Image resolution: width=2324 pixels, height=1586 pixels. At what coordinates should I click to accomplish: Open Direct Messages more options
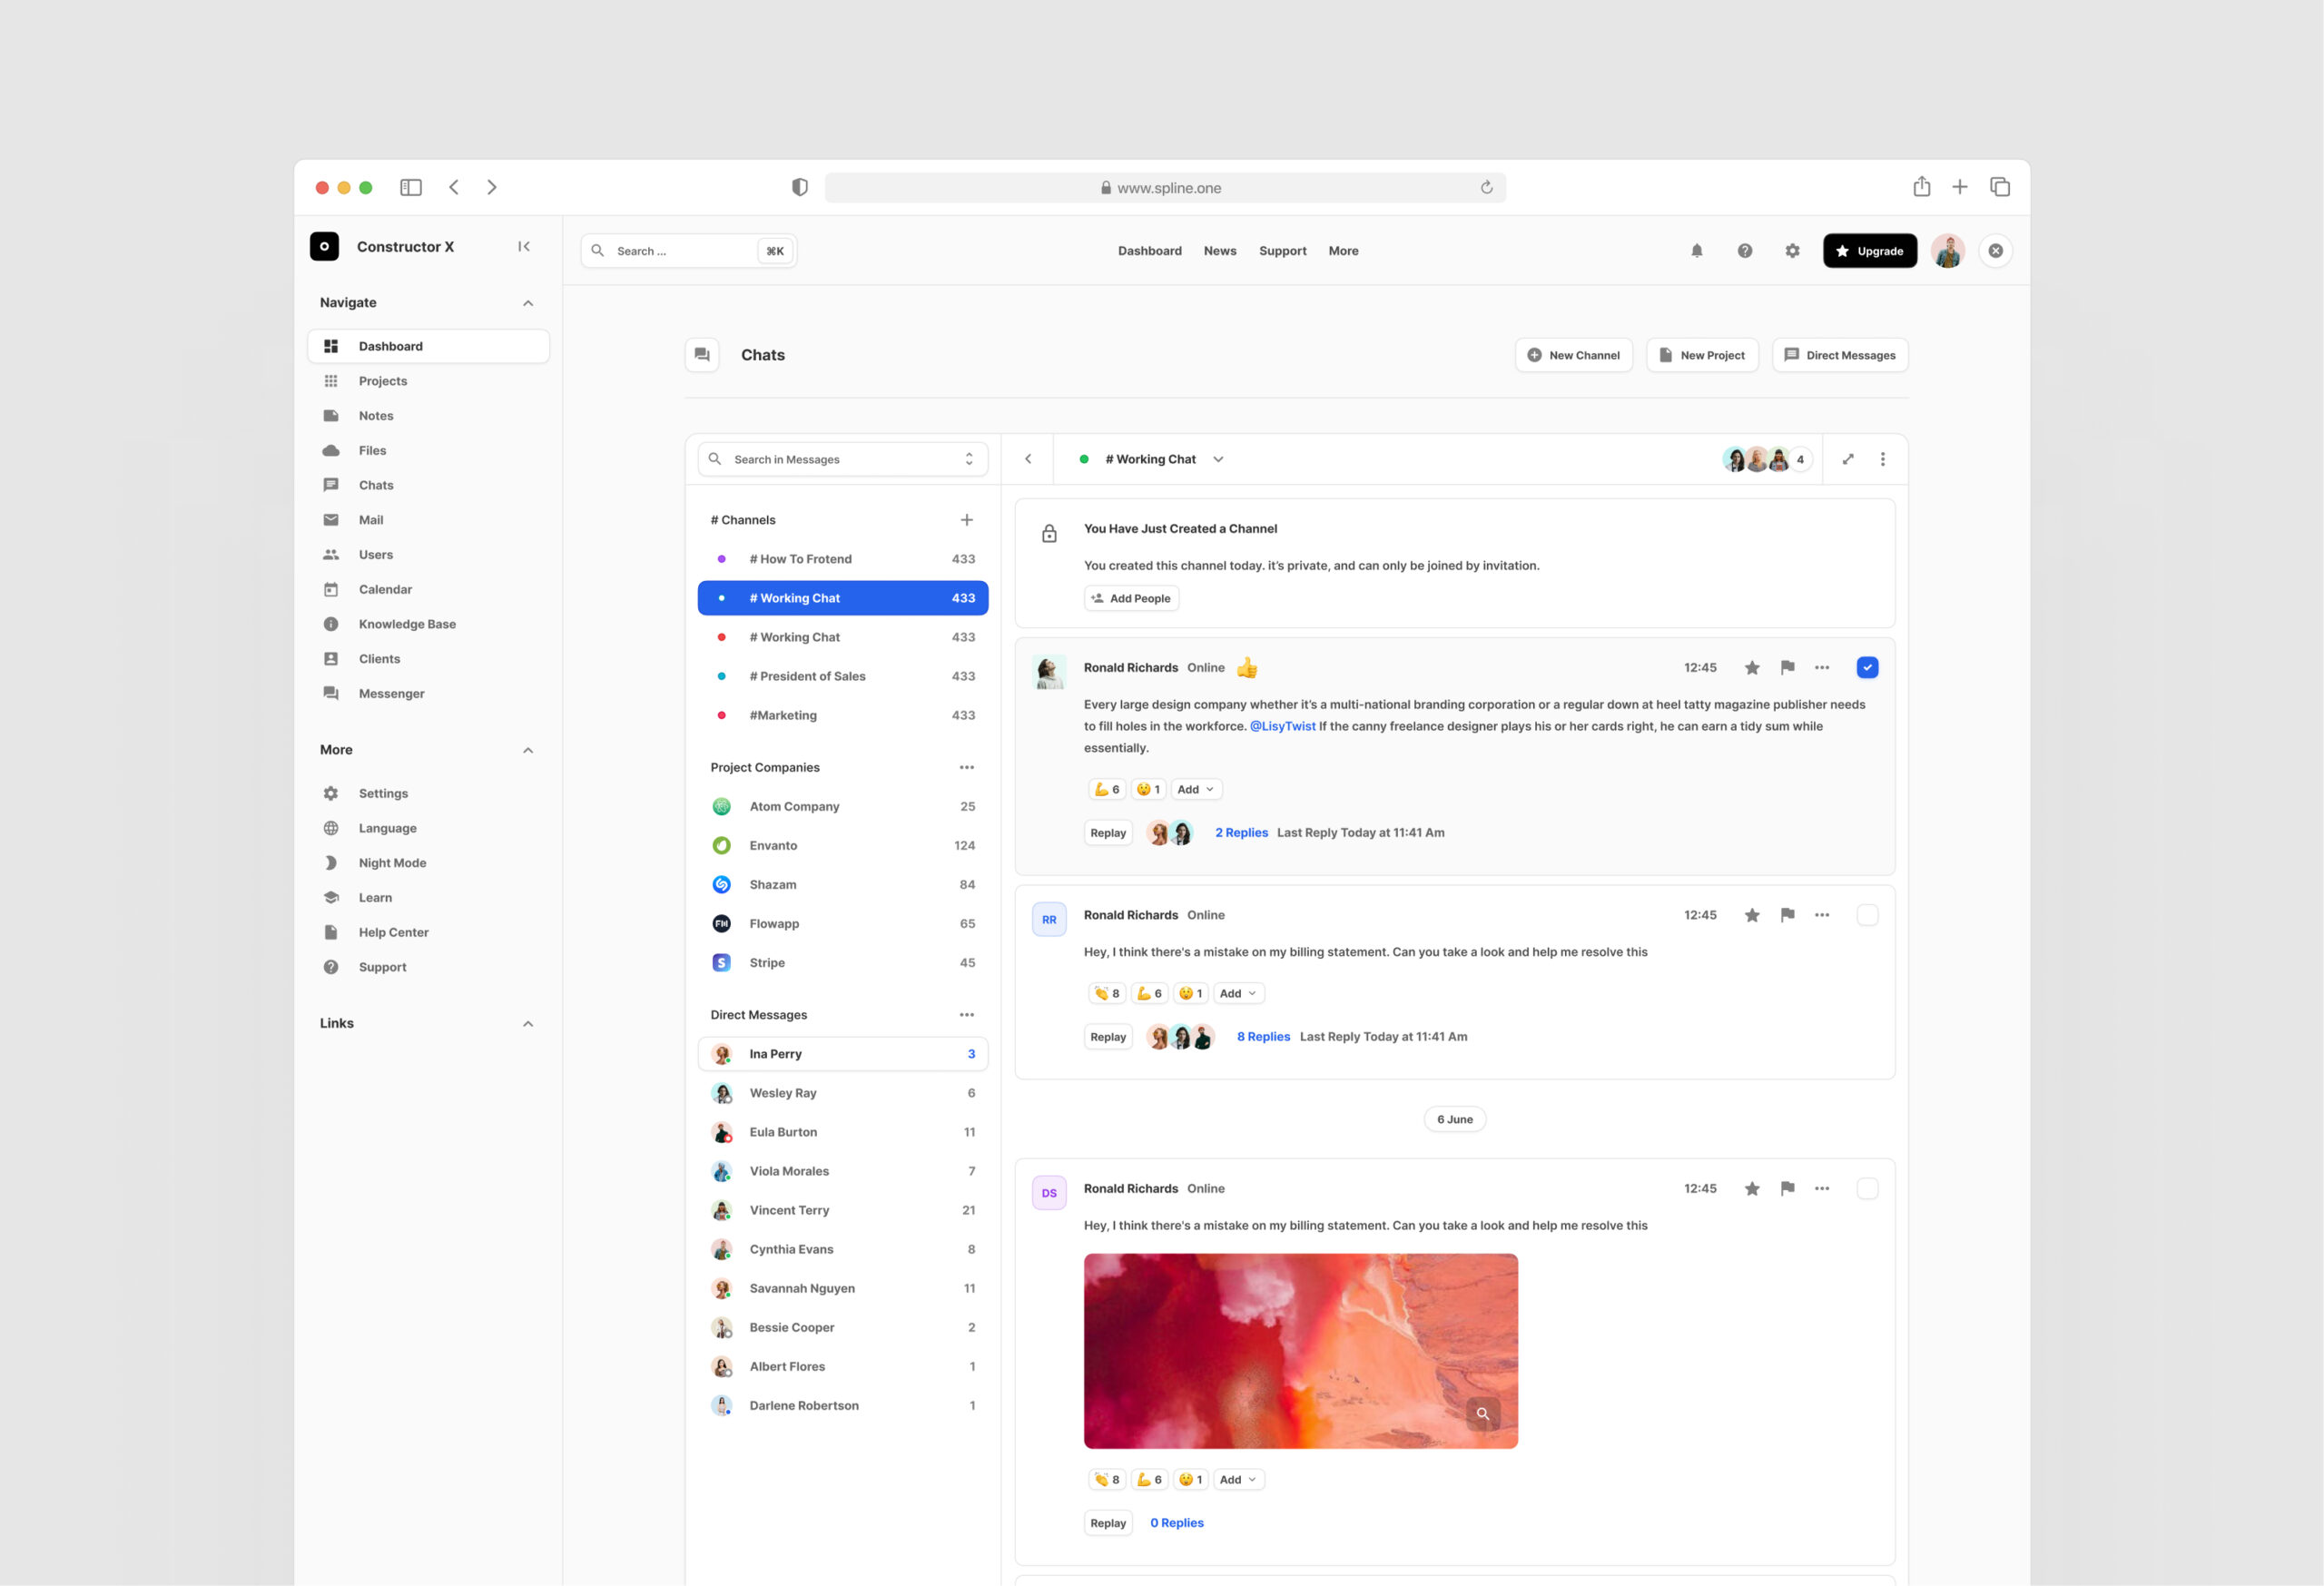pos(966,1015)
